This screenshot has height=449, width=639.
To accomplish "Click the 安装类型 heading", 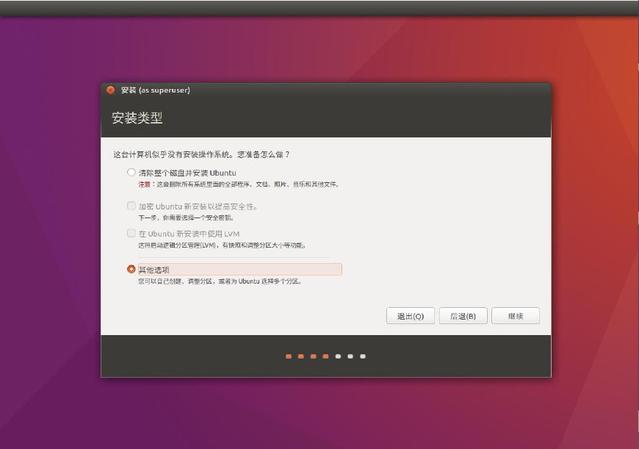I will 137,118.
